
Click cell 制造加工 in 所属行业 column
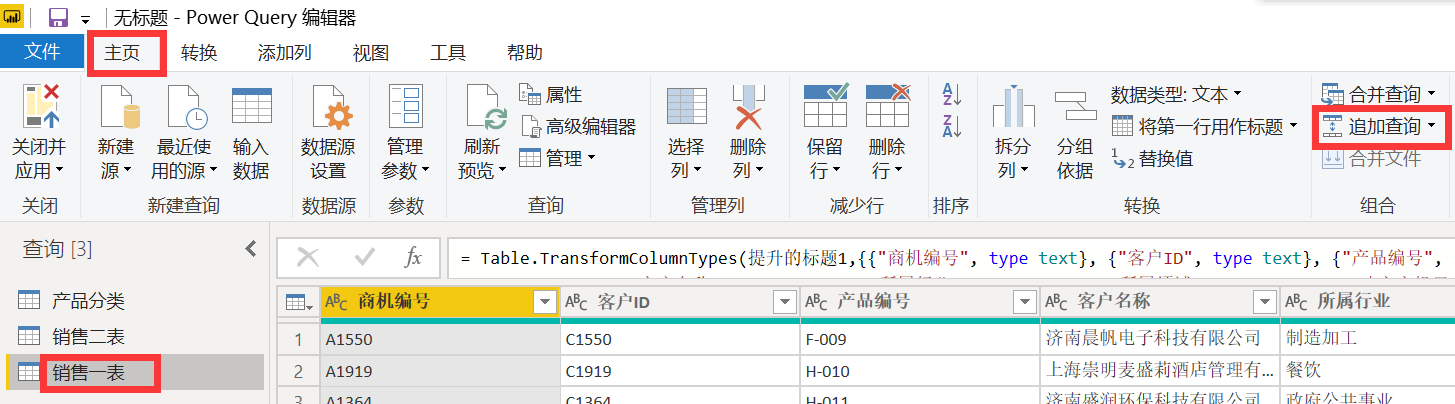point(1367,339)
